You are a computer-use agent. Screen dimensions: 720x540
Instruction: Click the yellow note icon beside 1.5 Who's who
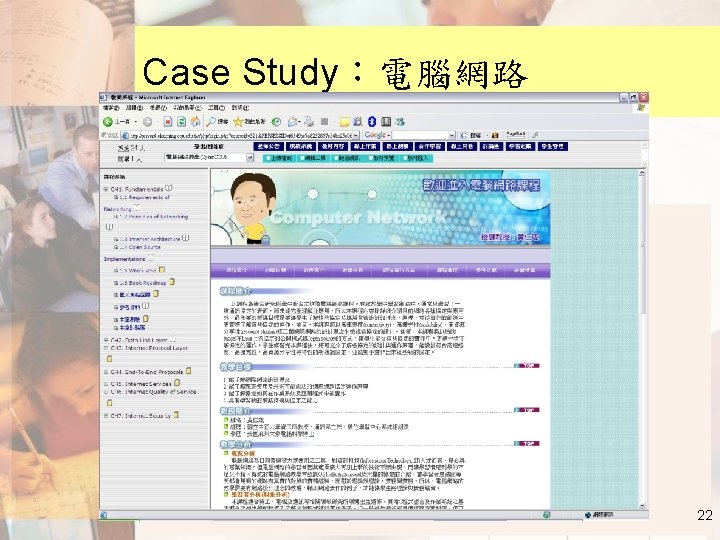[x=162, y=270]
